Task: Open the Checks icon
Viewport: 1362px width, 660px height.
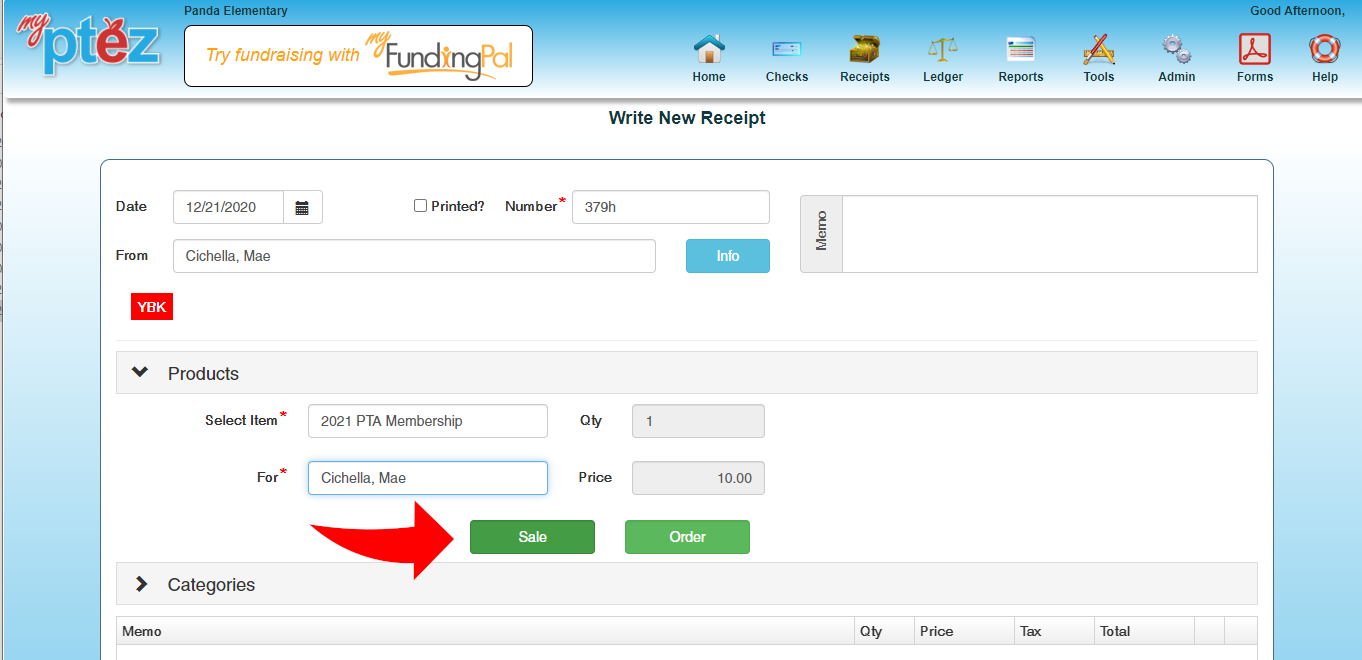Action: pyautogui.click(x=787, y=49)
